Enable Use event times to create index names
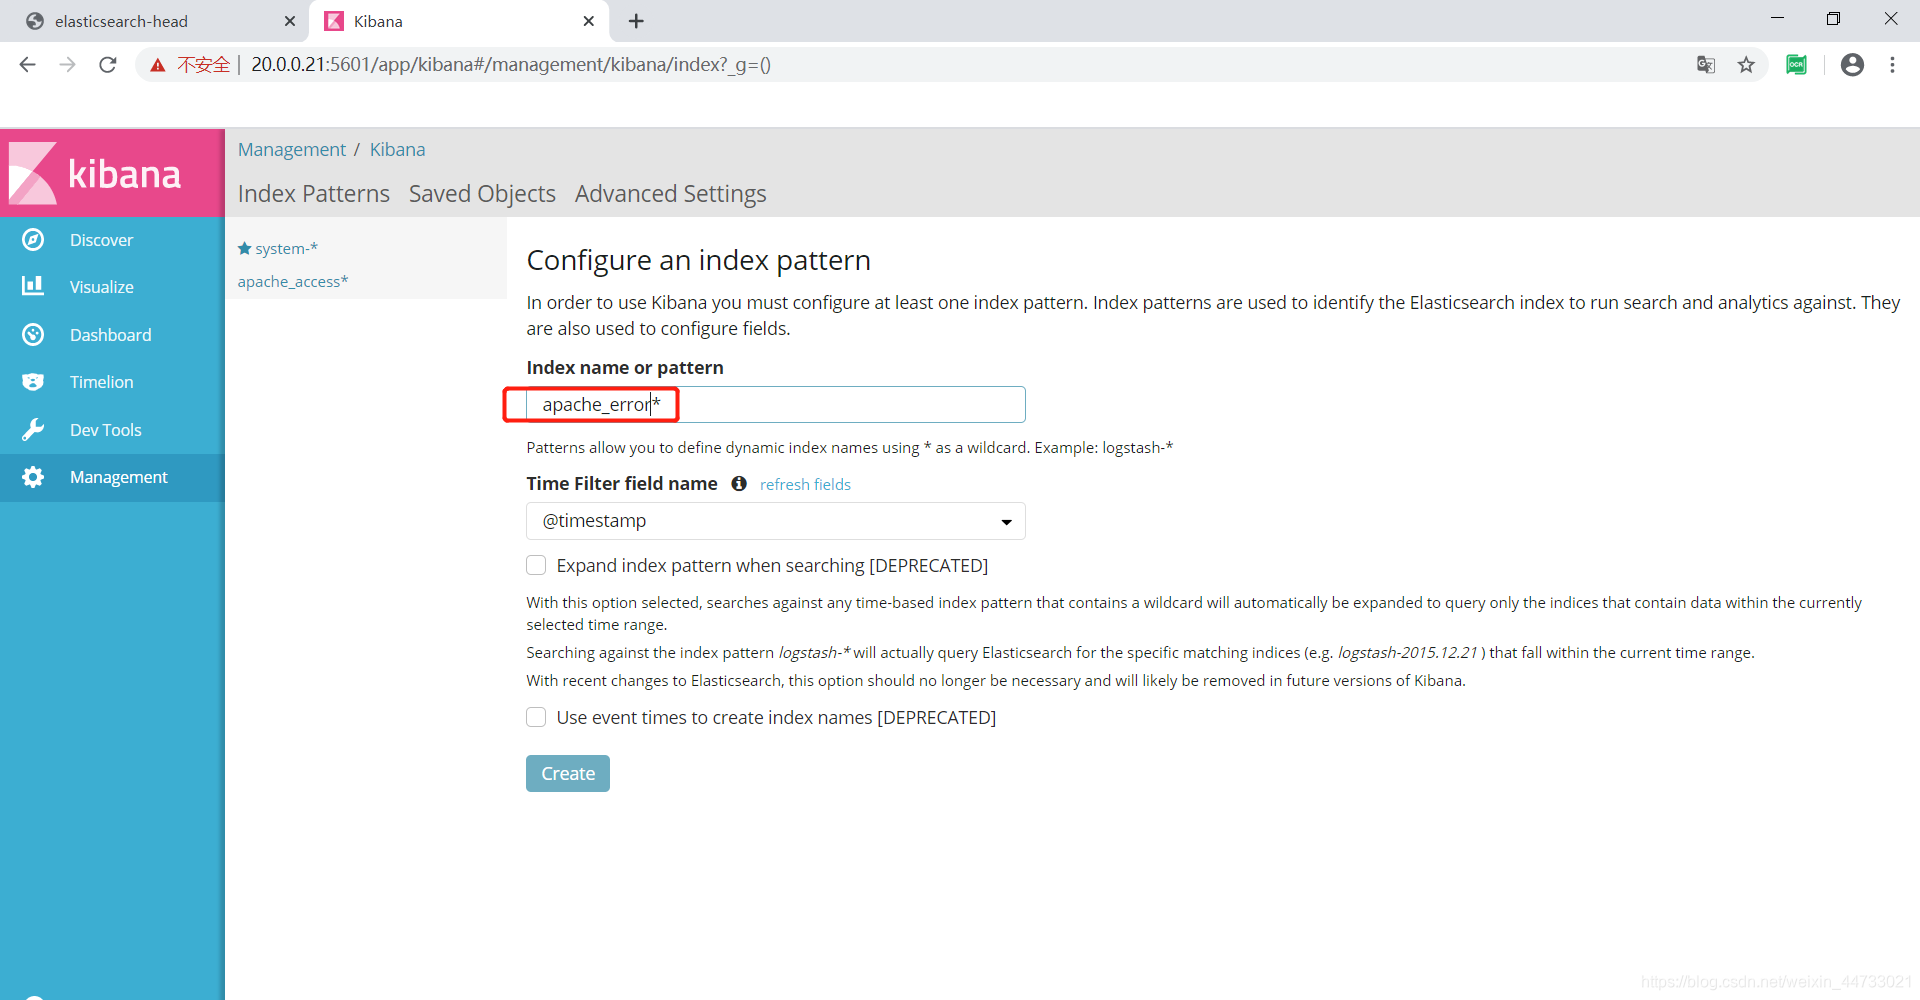The image size is (1920, 1000). coord(536,717)
